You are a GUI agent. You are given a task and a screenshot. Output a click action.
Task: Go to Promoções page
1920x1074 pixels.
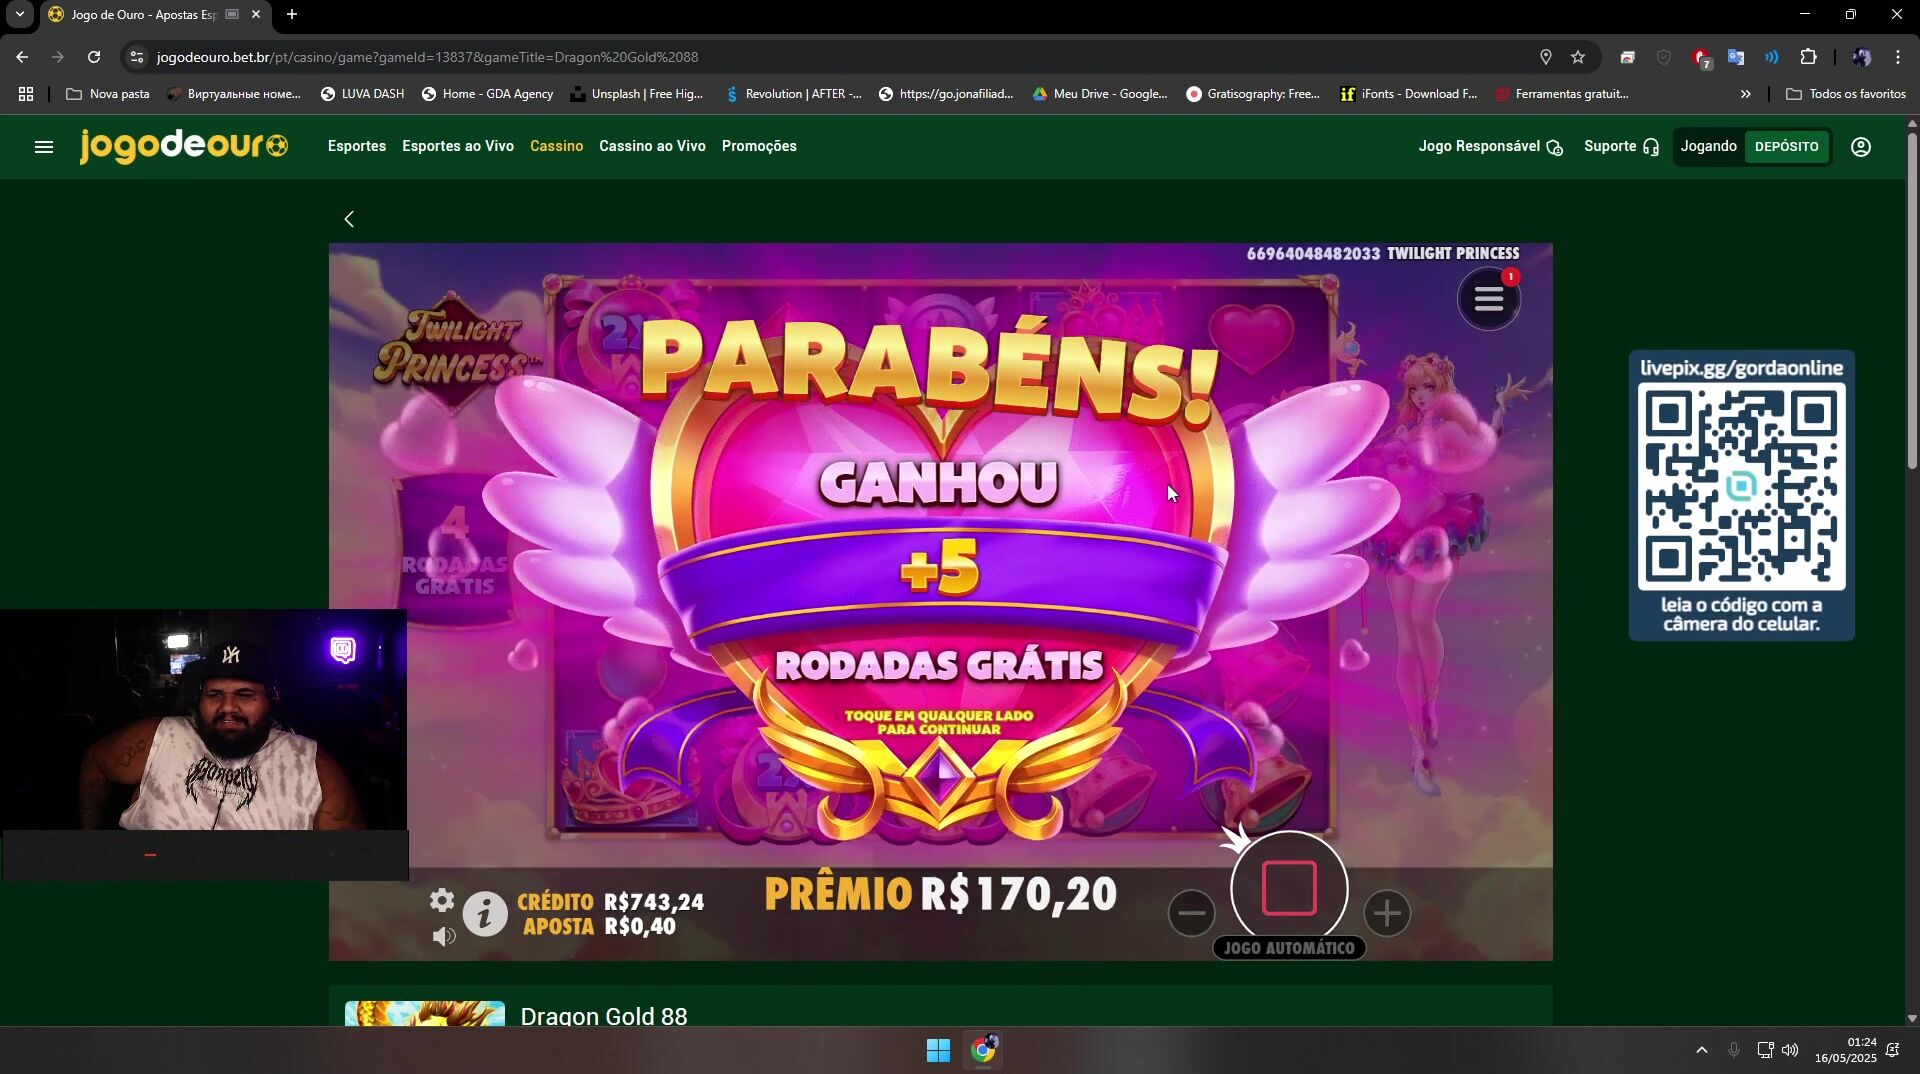point(759,146)
